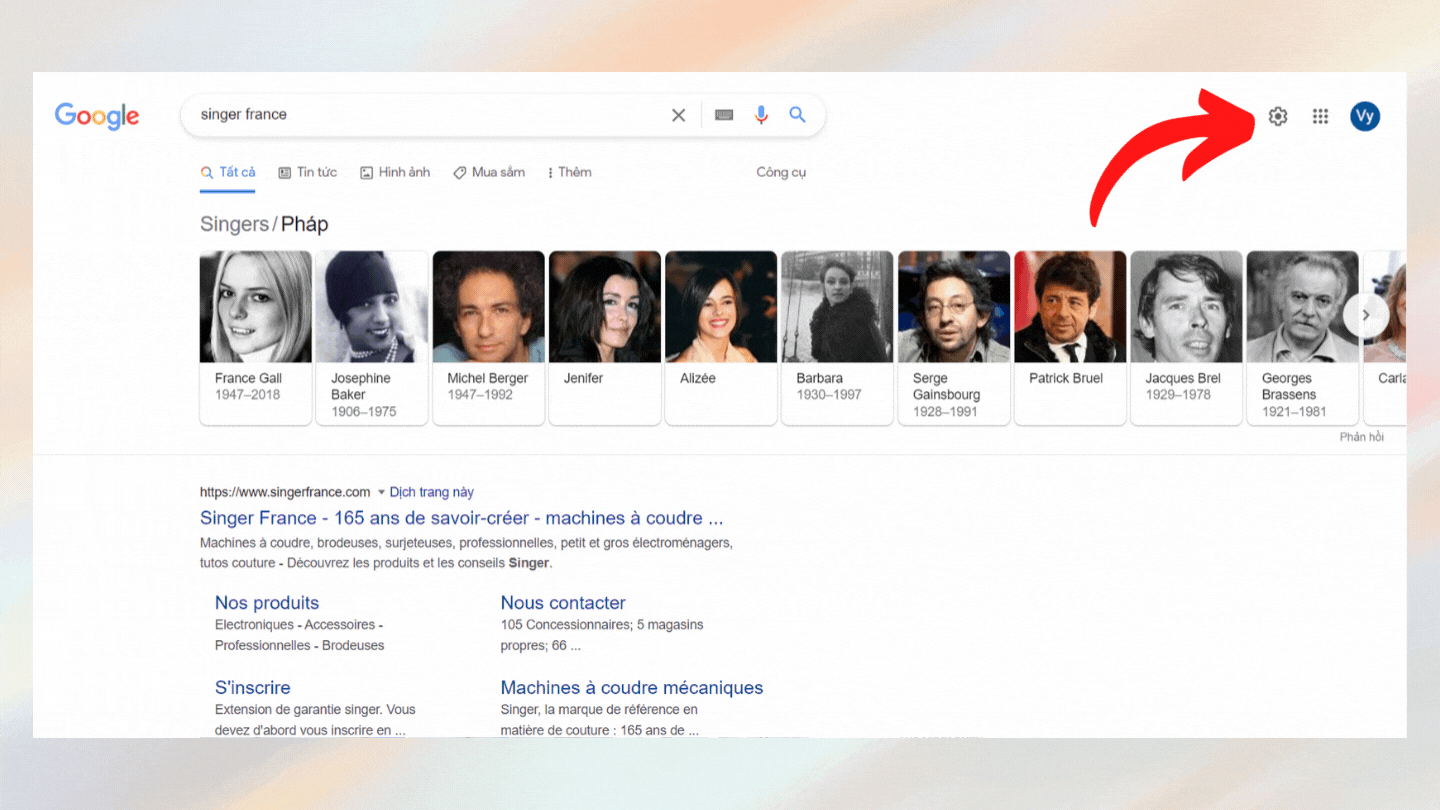The image size is (1440, 810).
Task: Switch to the Tin tức tab
Action: pyautogui.click(x=307, y=172)
